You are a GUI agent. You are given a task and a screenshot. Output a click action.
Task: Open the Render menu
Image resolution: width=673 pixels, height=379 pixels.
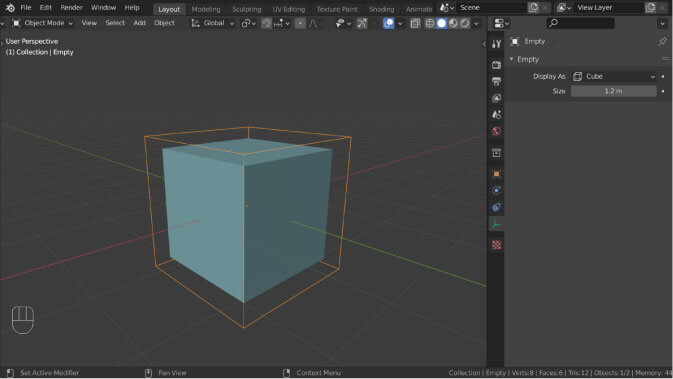pyautogui.click(x=71, y=8)
